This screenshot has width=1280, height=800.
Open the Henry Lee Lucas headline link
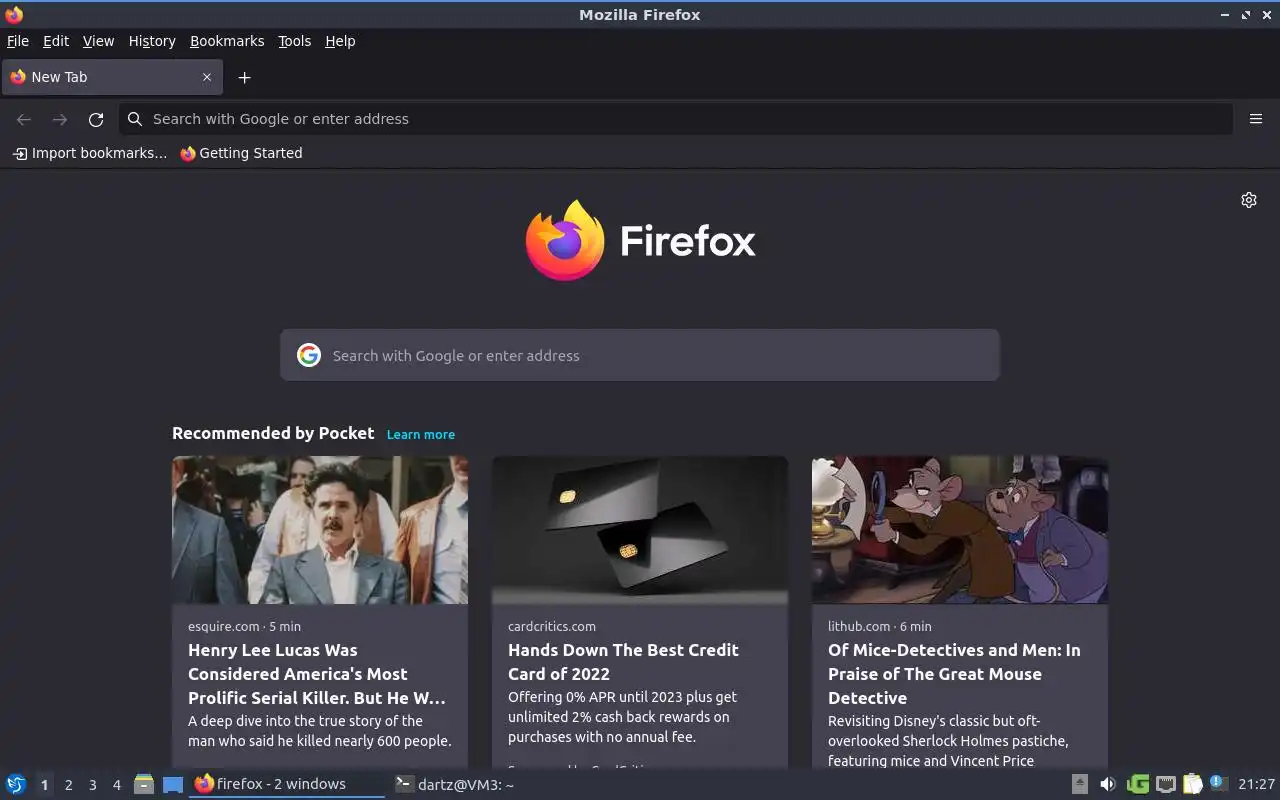click(x=317, y=674)
